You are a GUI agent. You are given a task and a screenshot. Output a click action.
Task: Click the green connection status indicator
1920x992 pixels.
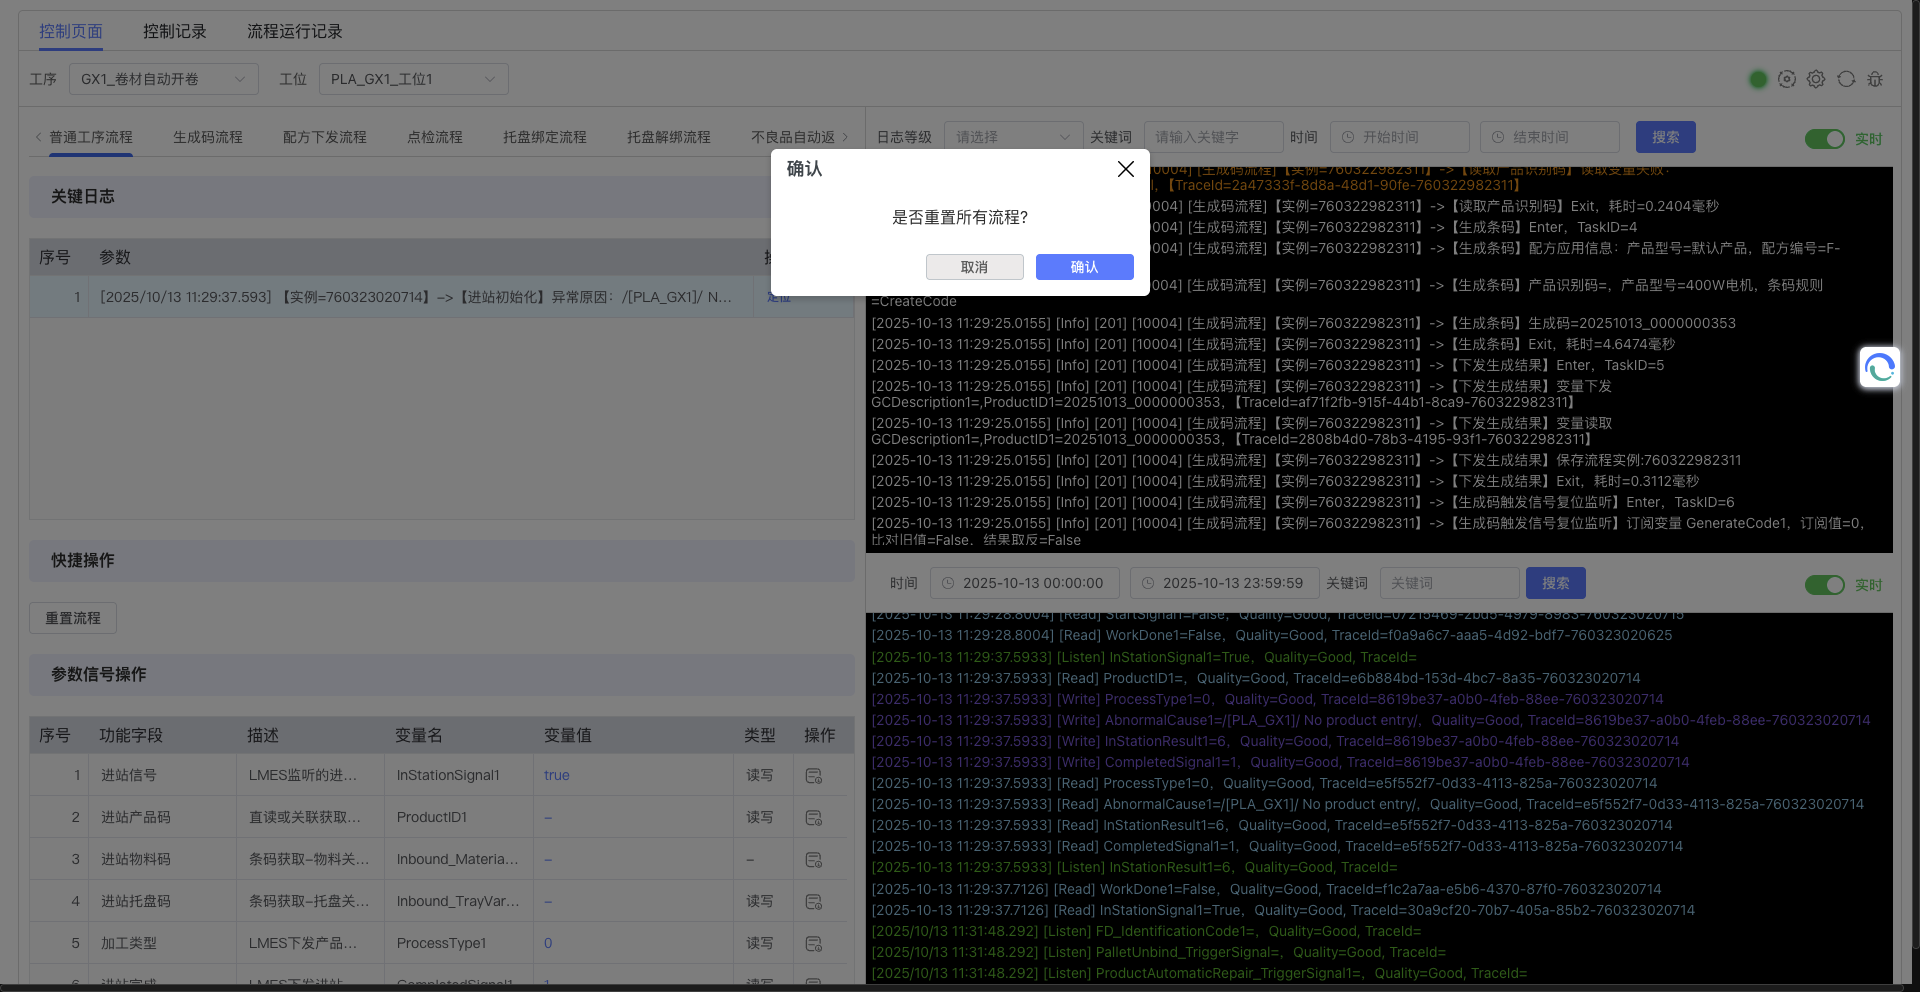(1758, 79)
